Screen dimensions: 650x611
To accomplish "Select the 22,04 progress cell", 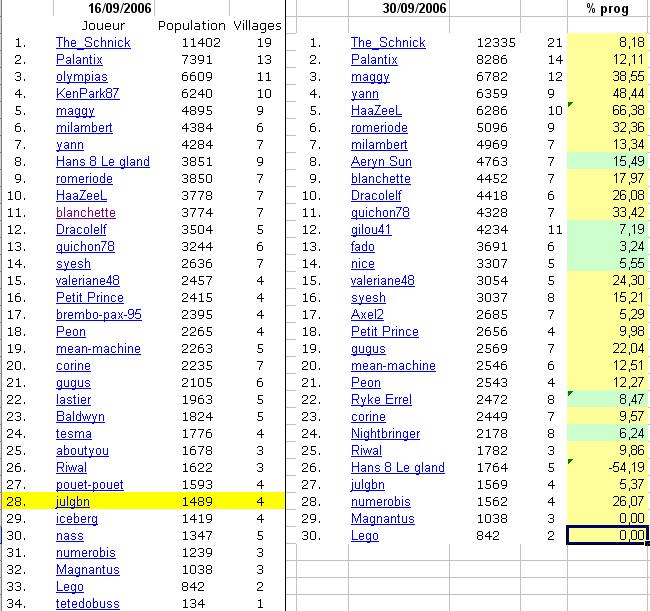I will 607,349.
